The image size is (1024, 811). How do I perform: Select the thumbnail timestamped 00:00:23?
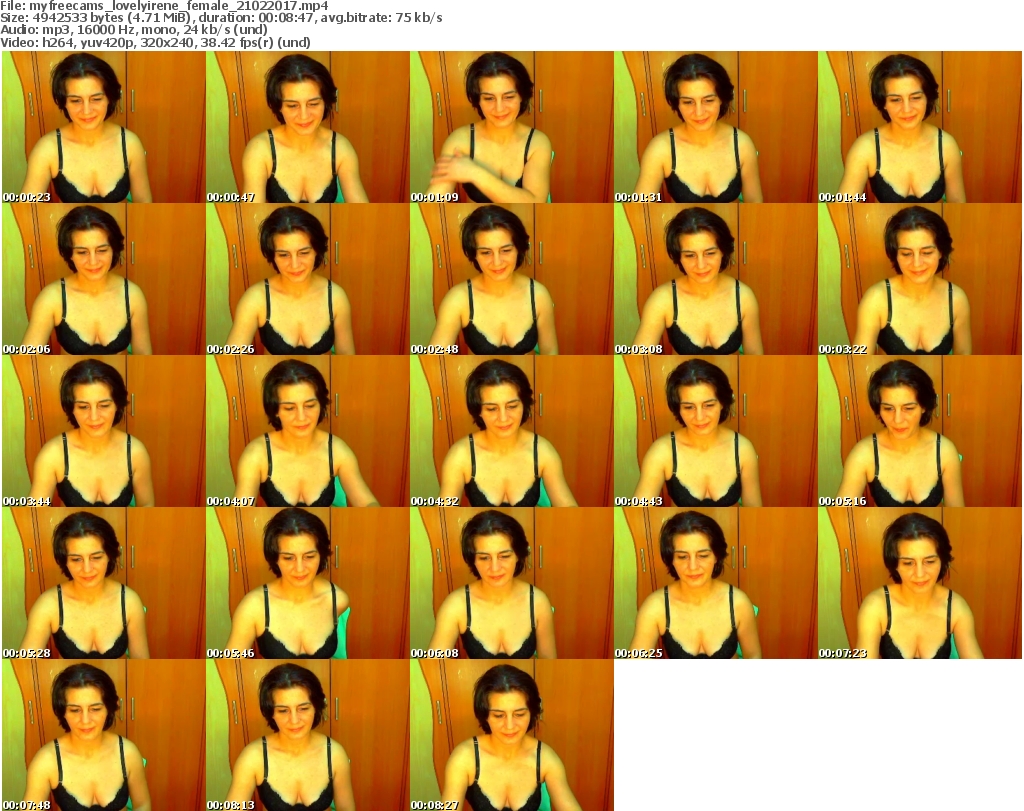pos(104,127)
